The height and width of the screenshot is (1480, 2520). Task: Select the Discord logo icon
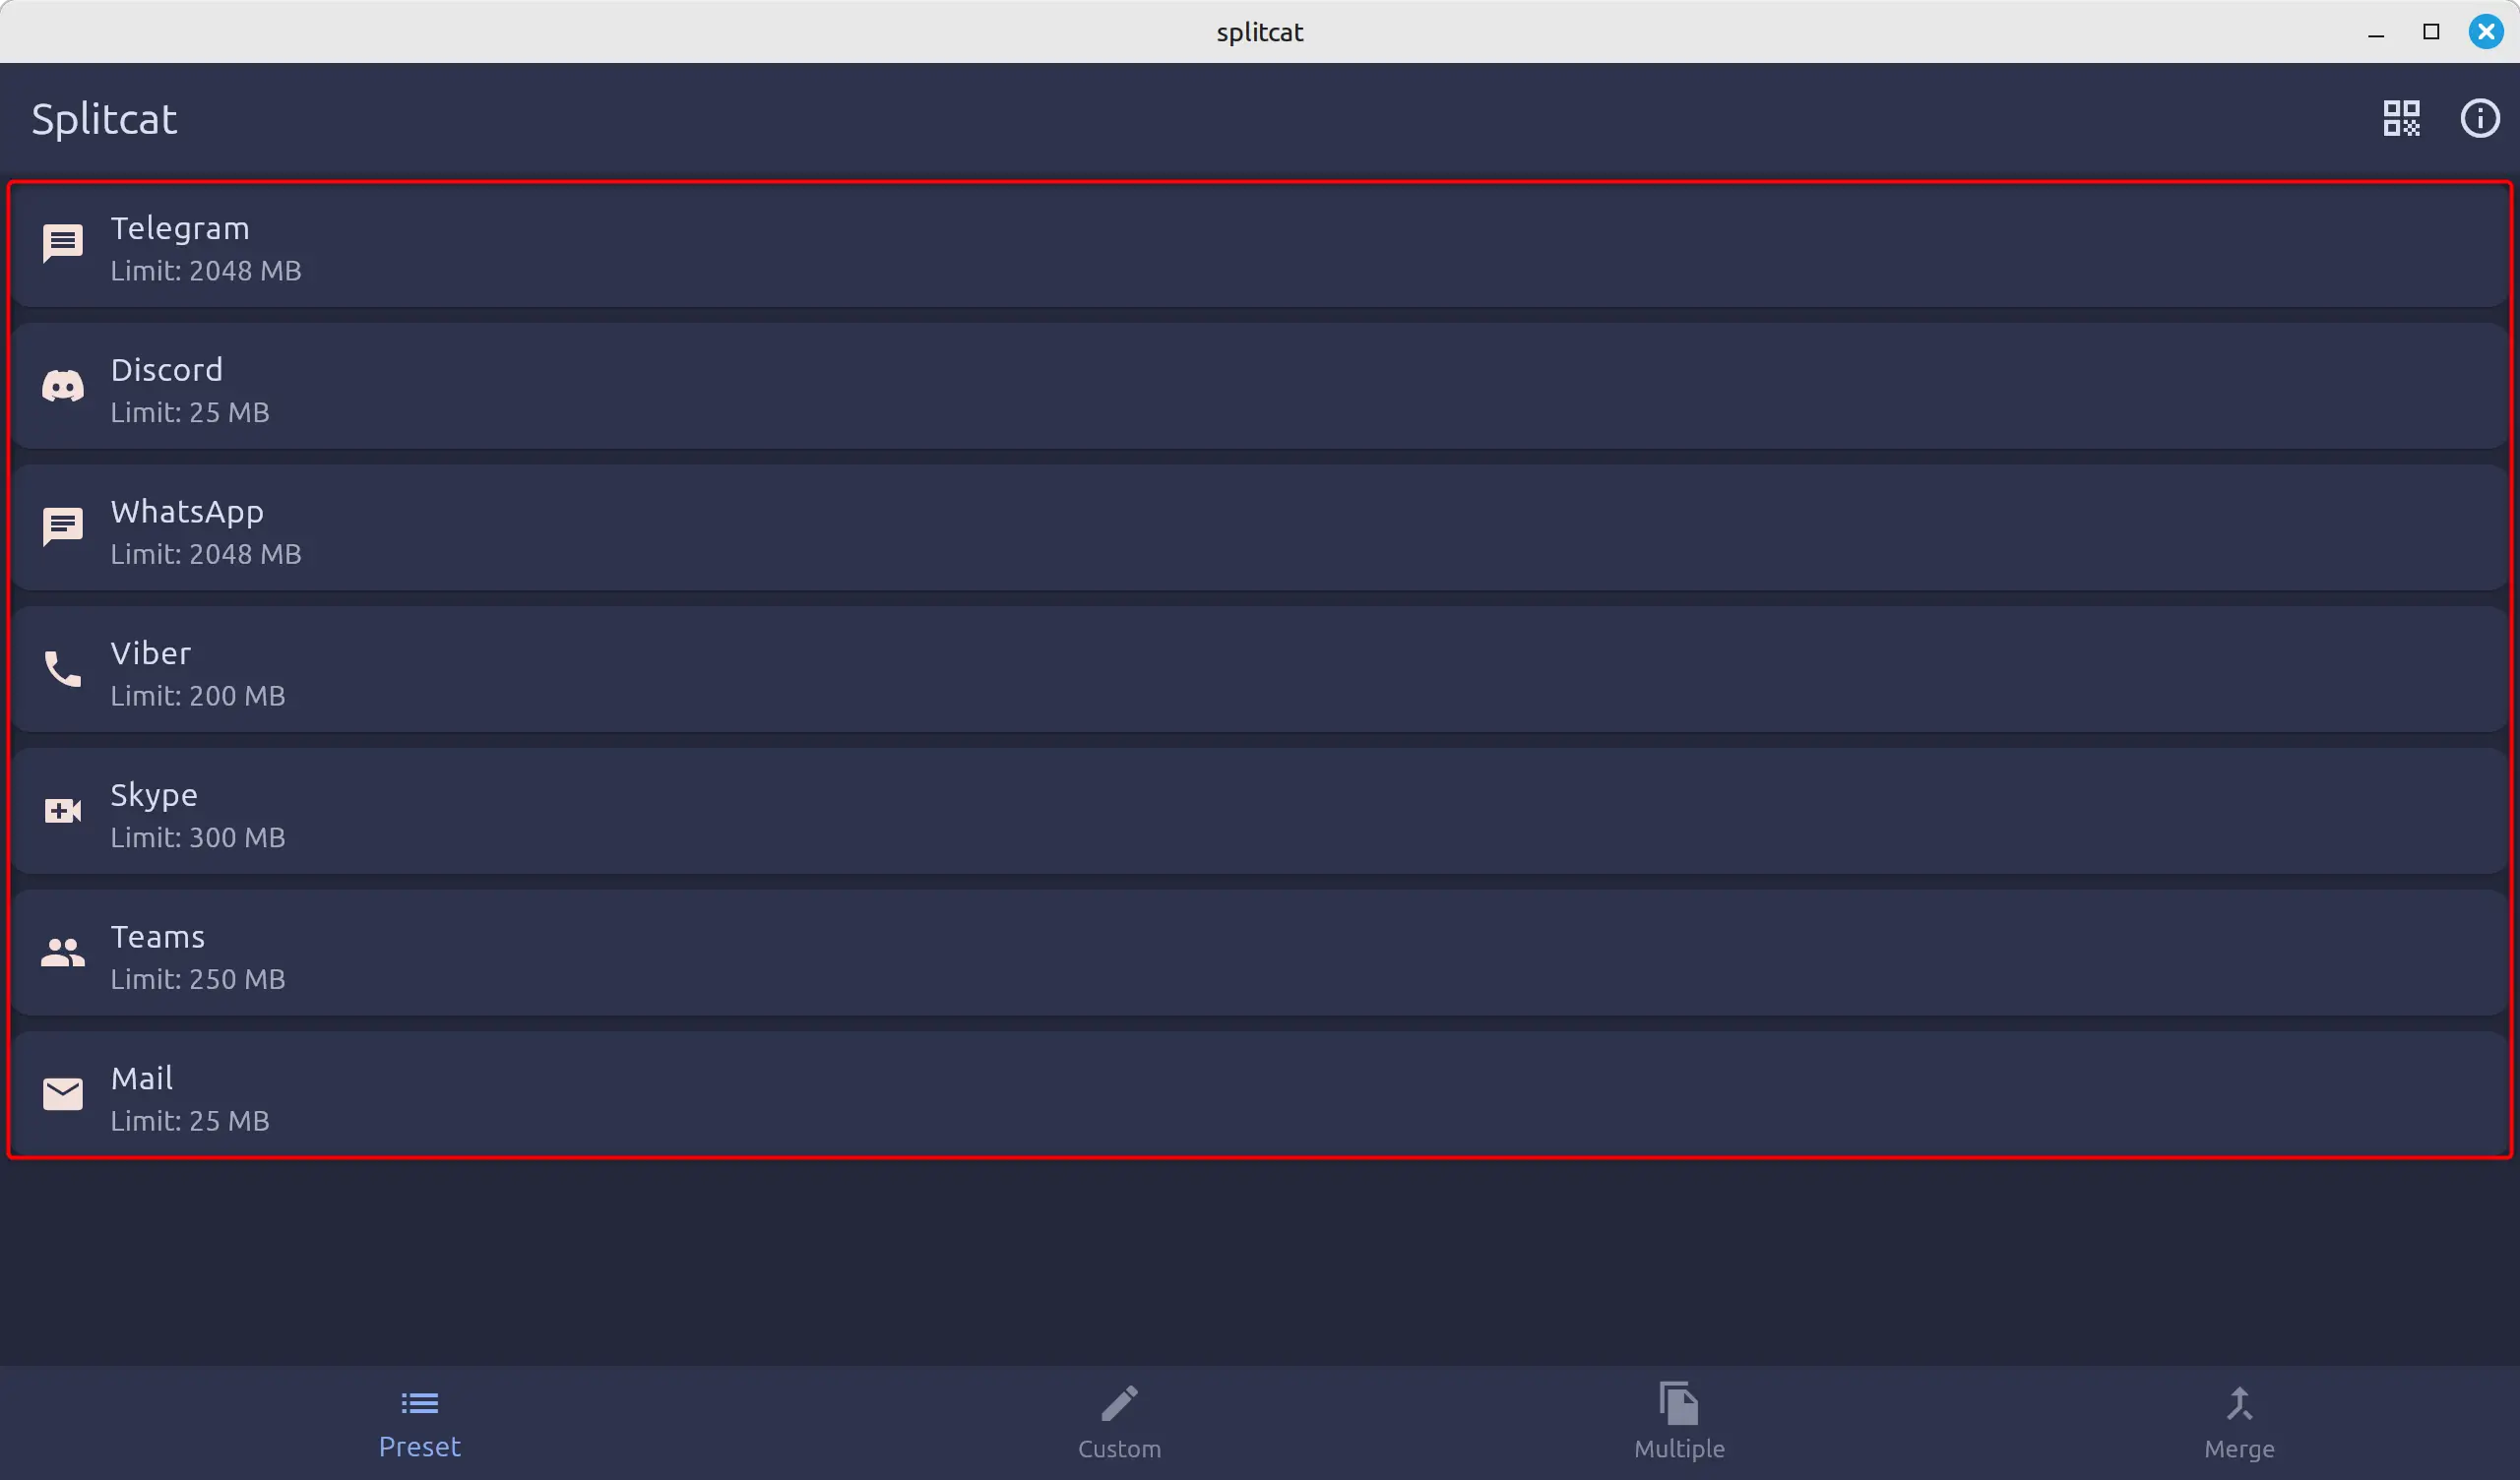pos(62,388)
